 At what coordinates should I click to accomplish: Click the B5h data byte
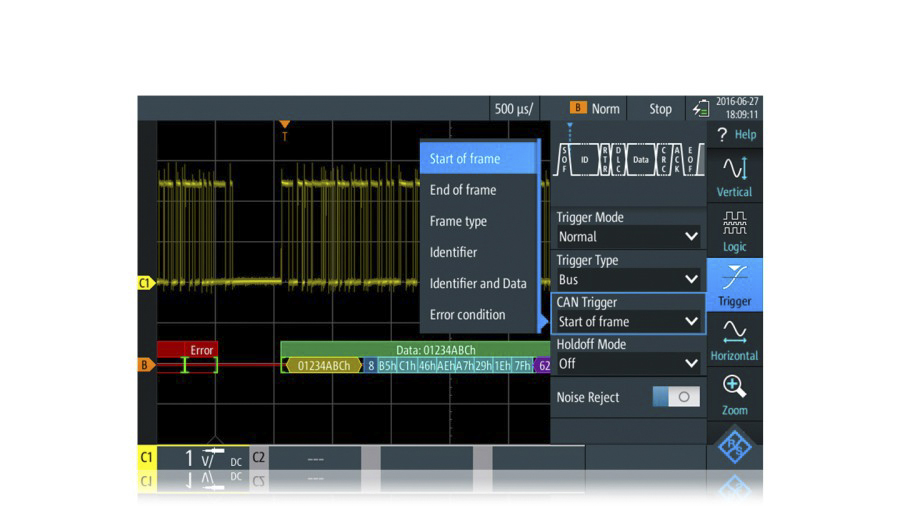[387, 365]
